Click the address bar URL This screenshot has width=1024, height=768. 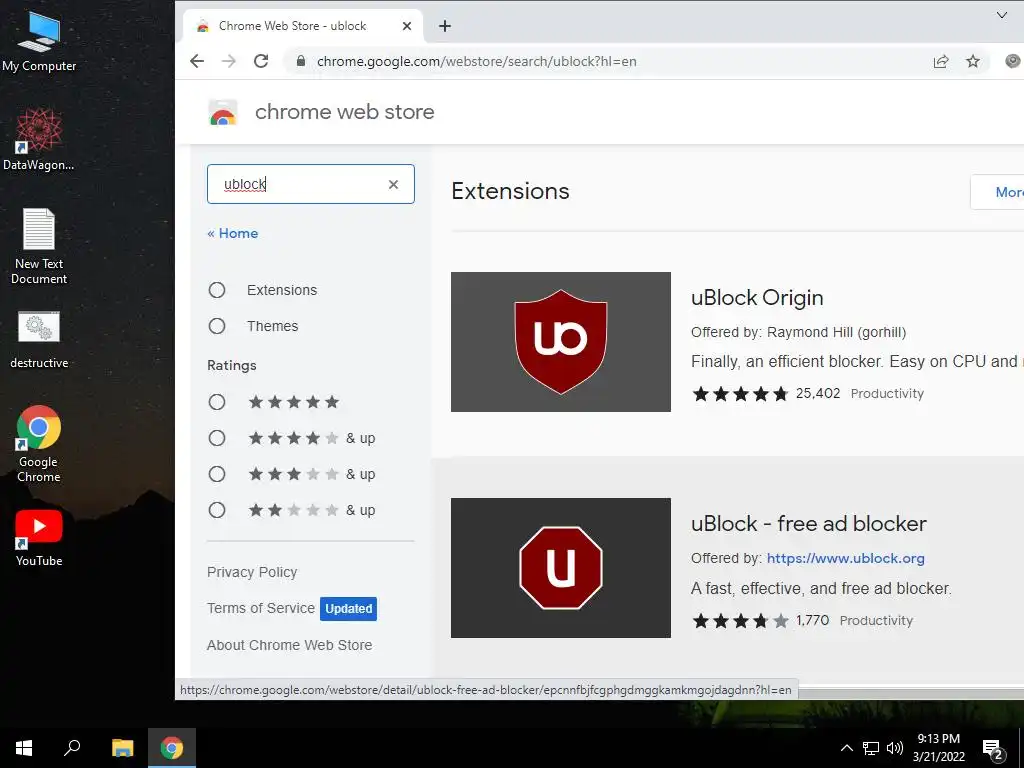476,61
